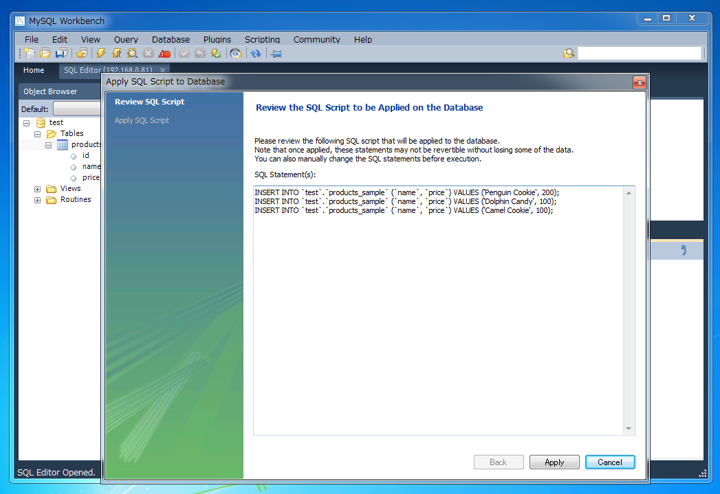Minimize the MySQL Workbench window
The width and height of the screenshot is (720, 494).
(647, 18)
